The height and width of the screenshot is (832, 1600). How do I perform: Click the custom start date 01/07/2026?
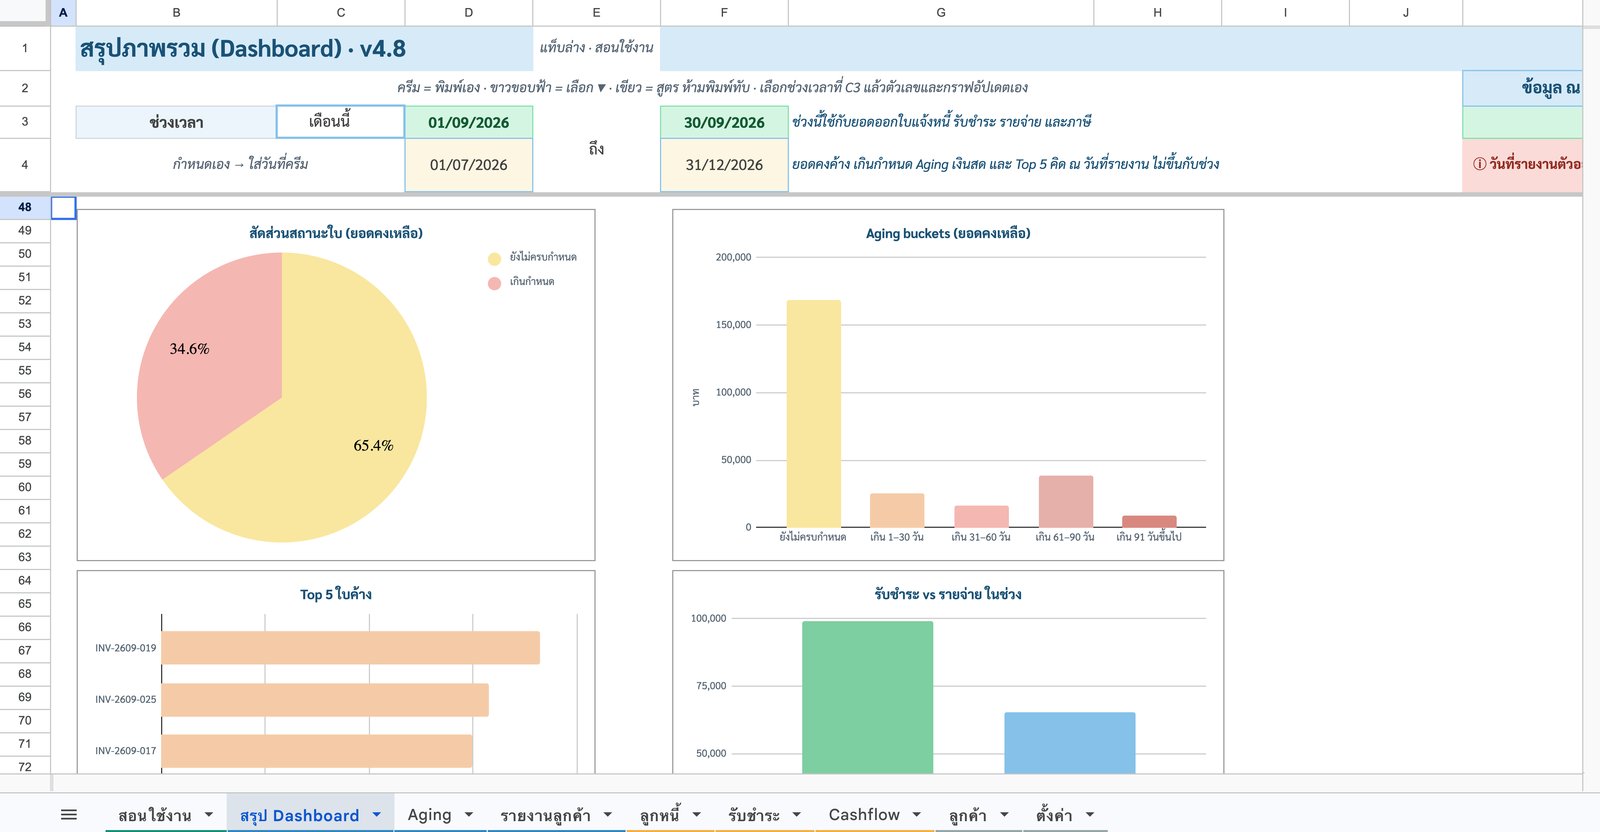[468, 165]
